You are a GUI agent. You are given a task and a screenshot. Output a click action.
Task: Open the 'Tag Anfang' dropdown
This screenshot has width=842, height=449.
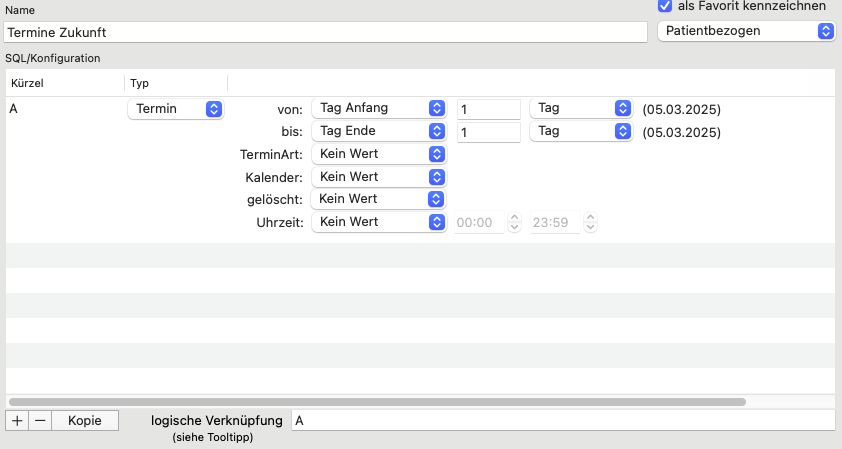[x=379, y=108]
